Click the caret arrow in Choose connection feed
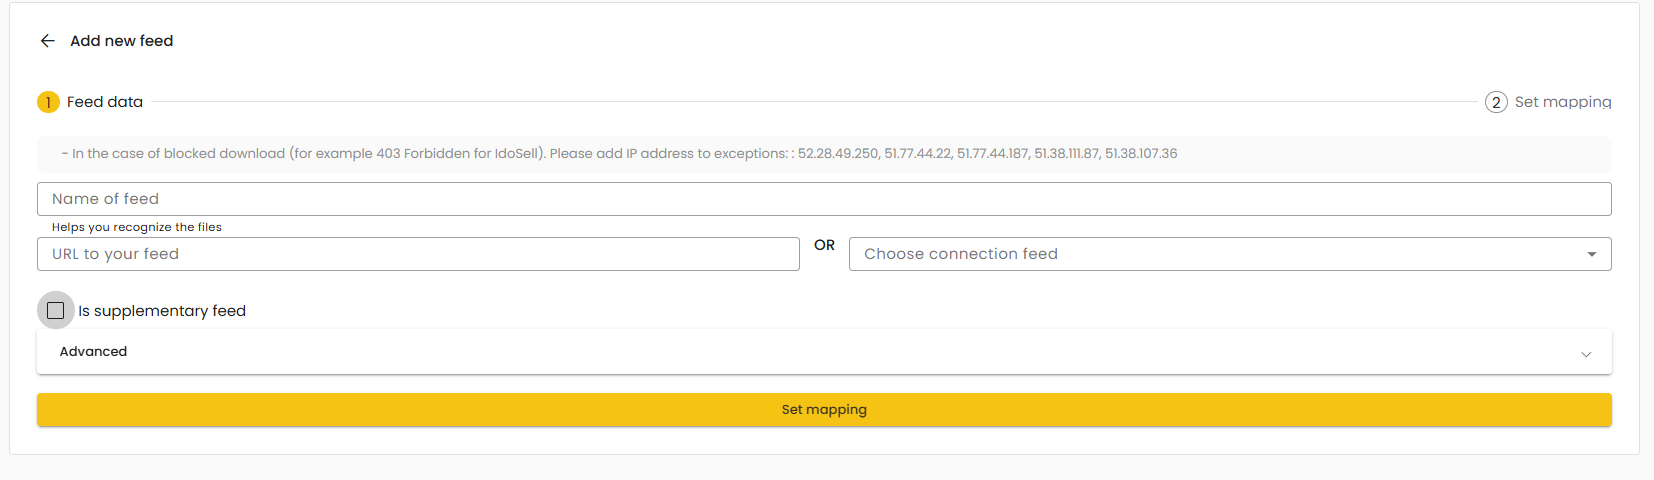The image size is (1654, 480). 1591,254
